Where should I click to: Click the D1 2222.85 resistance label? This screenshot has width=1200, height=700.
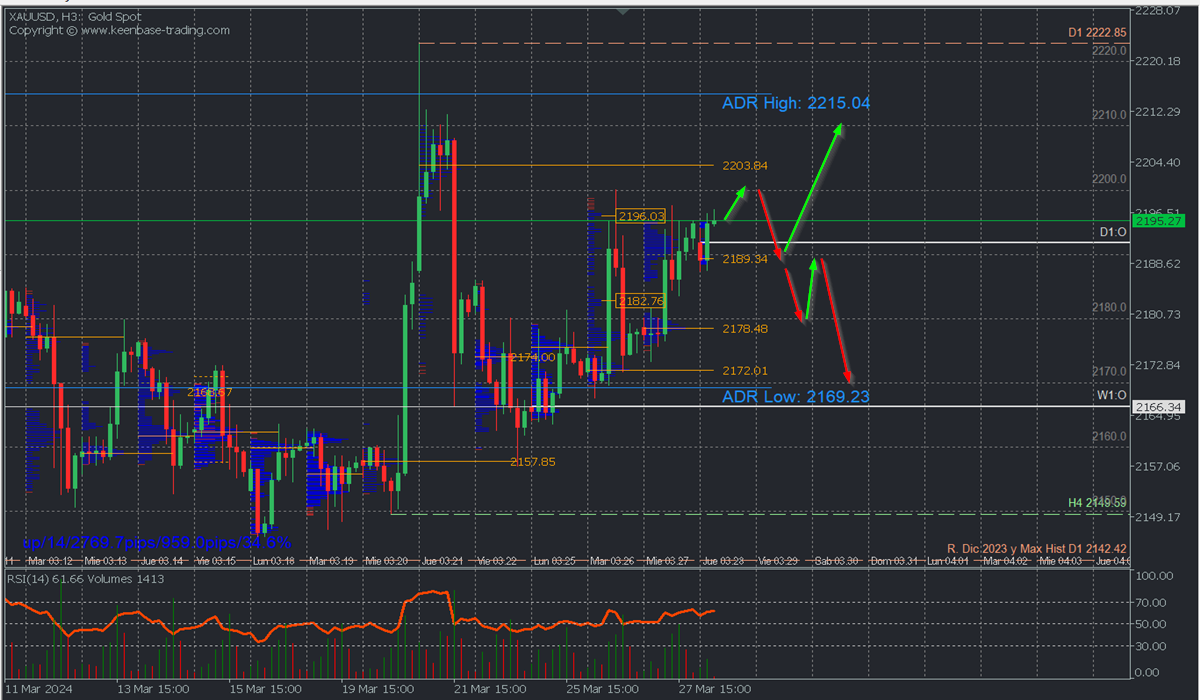(x=1097, y=33)
